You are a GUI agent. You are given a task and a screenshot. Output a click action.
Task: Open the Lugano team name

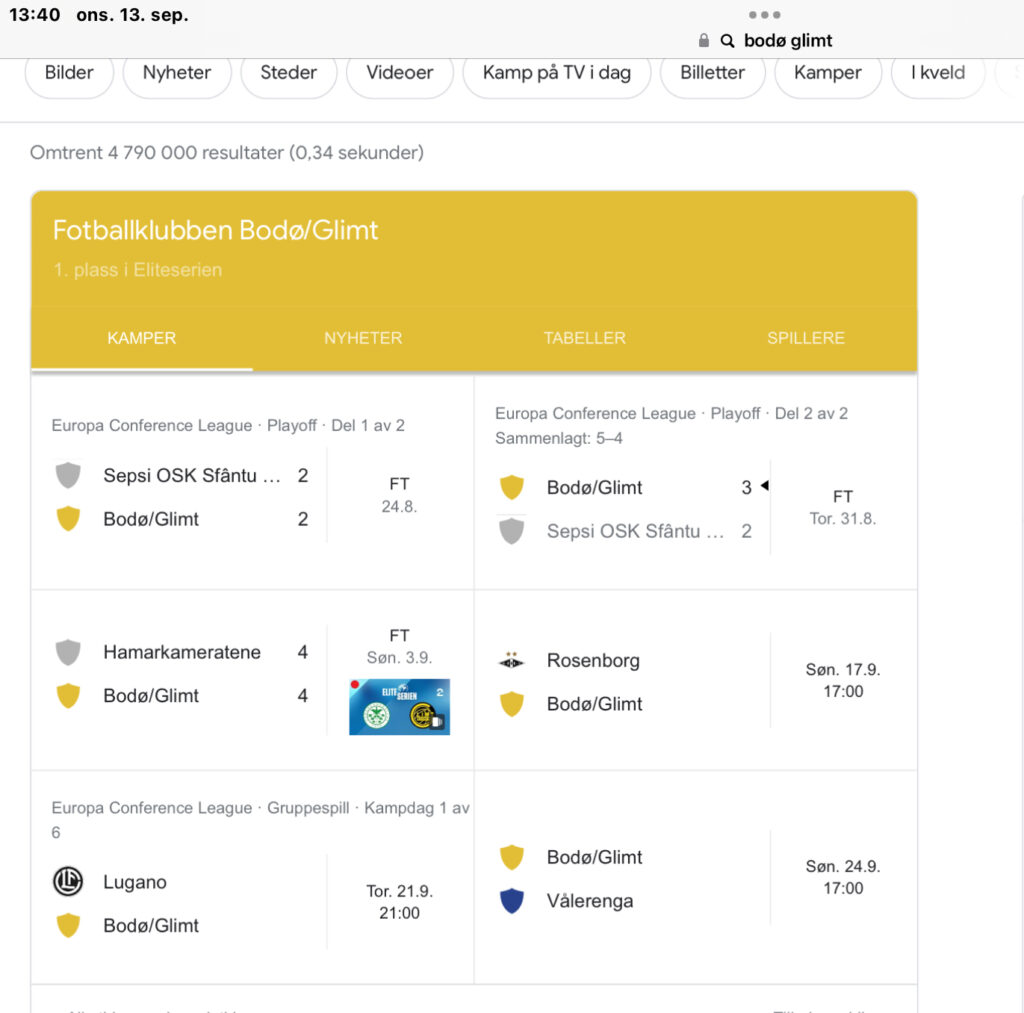point(135,882)
